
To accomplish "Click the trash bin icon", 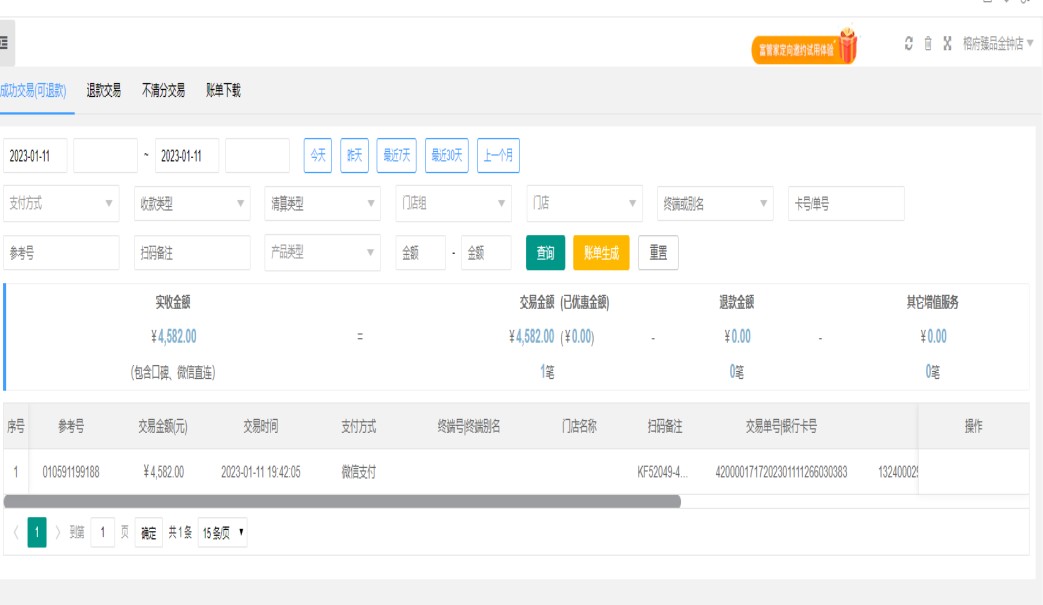I will [x=928, y=44].
